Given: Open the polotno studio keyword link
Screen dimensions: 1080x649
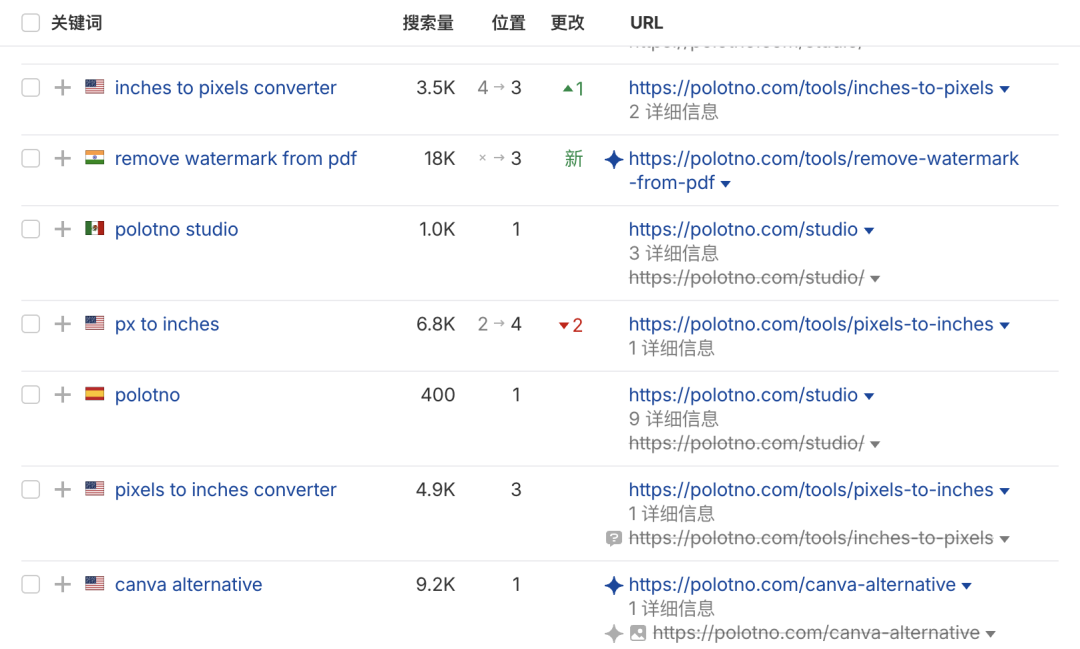Looking at the screenshot, I should (x=176, y=229).
